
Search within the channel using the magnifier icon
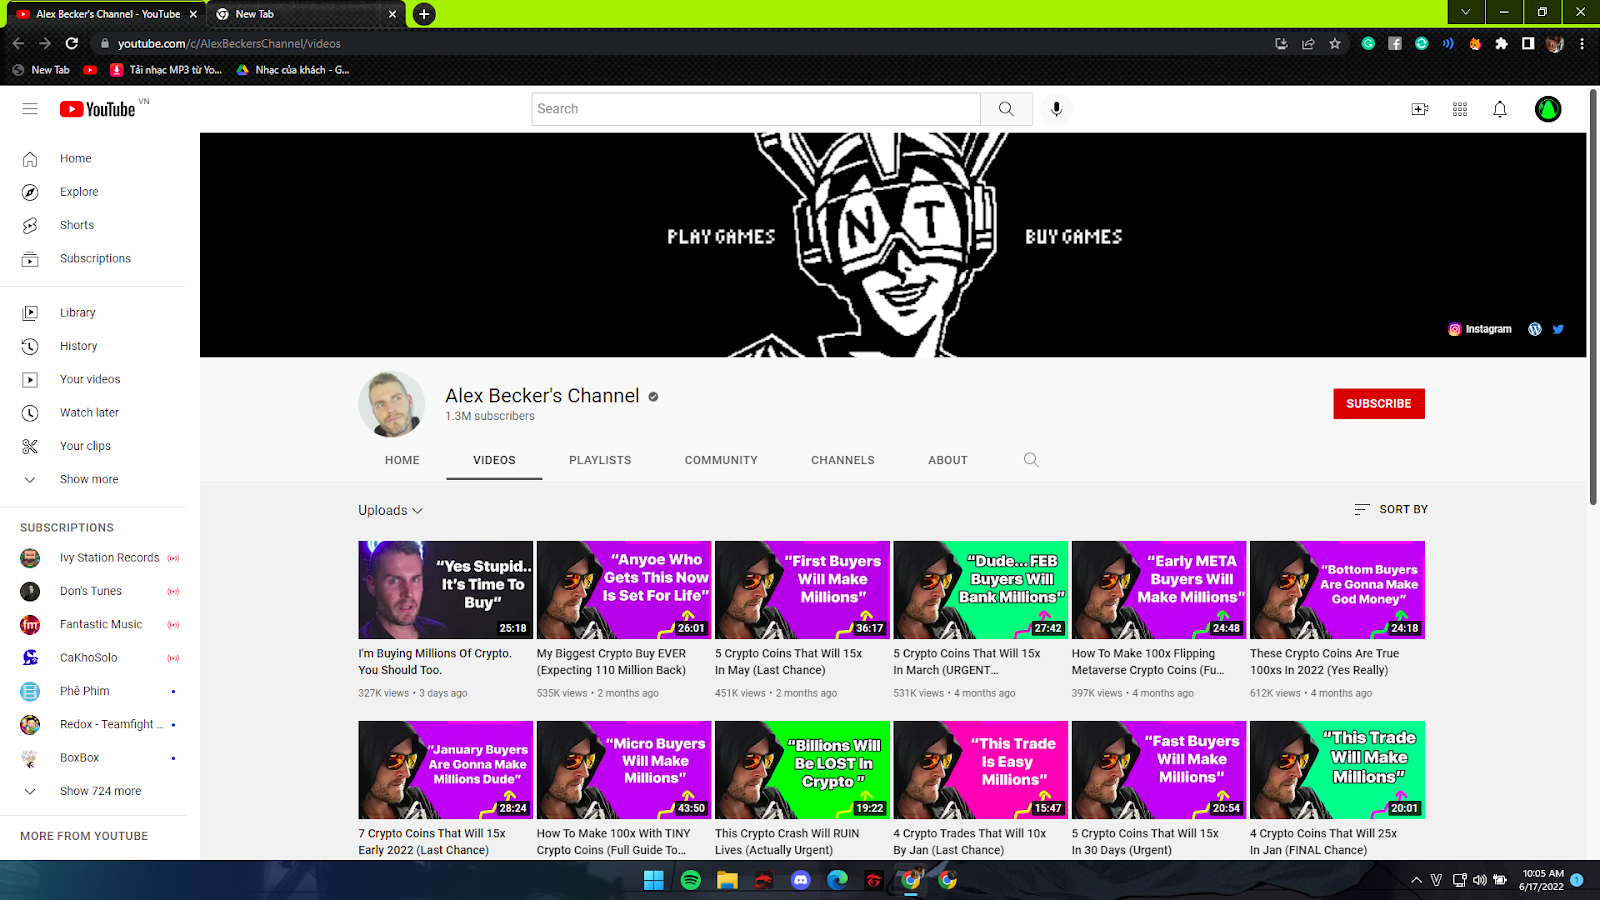pos(1031,460)
